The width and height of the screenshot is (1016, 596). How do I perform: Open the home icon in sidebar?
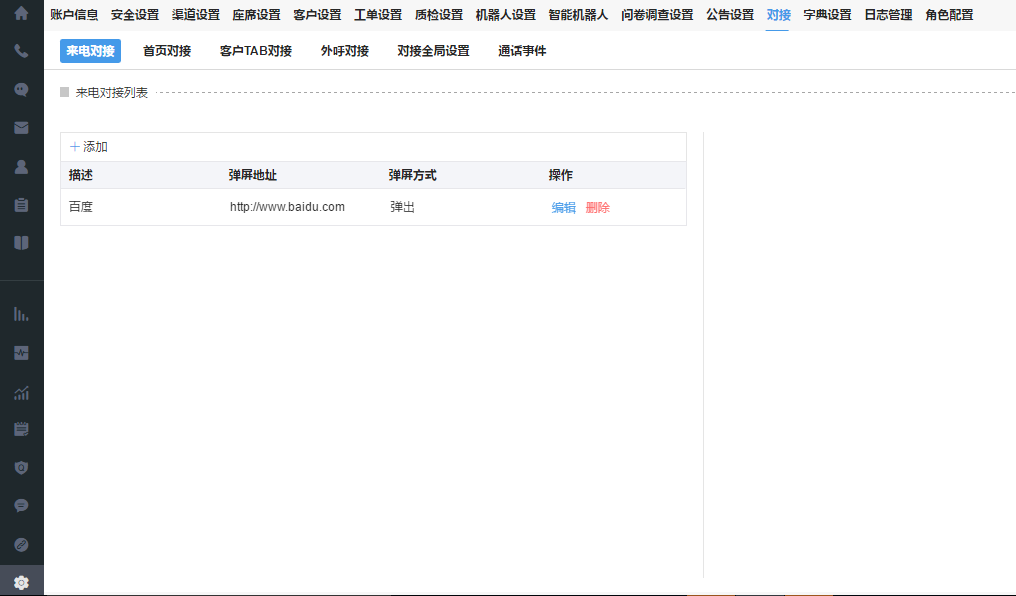21,13
